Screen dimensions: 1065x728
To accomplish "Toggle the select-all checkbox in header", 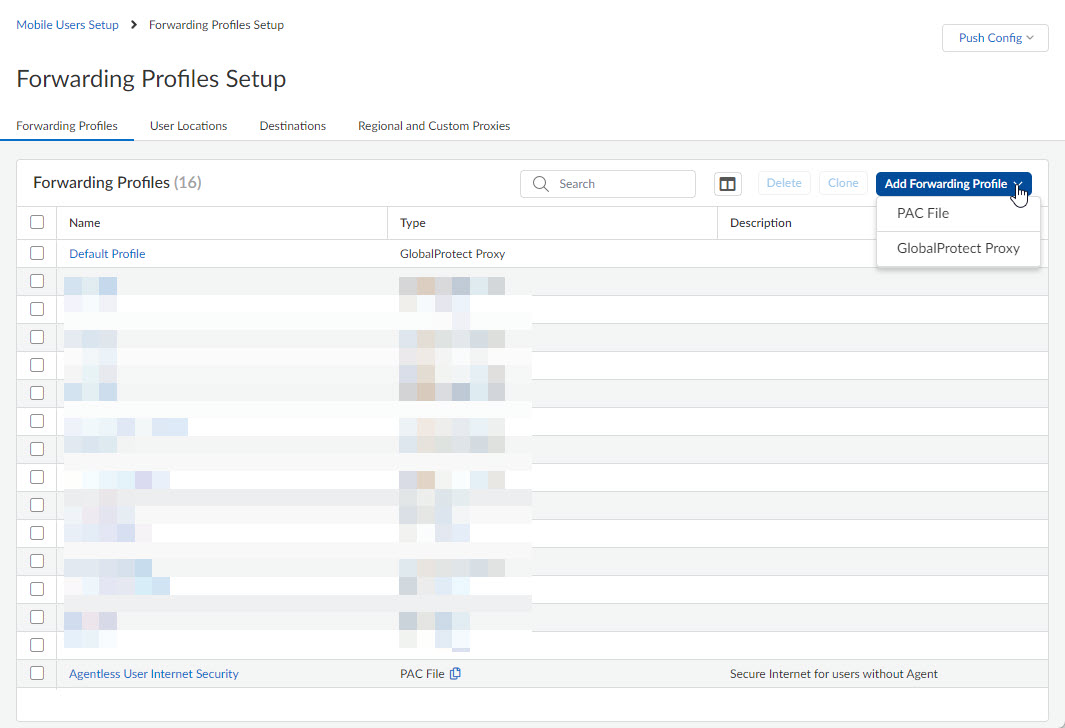I will (x=37, y=223).
